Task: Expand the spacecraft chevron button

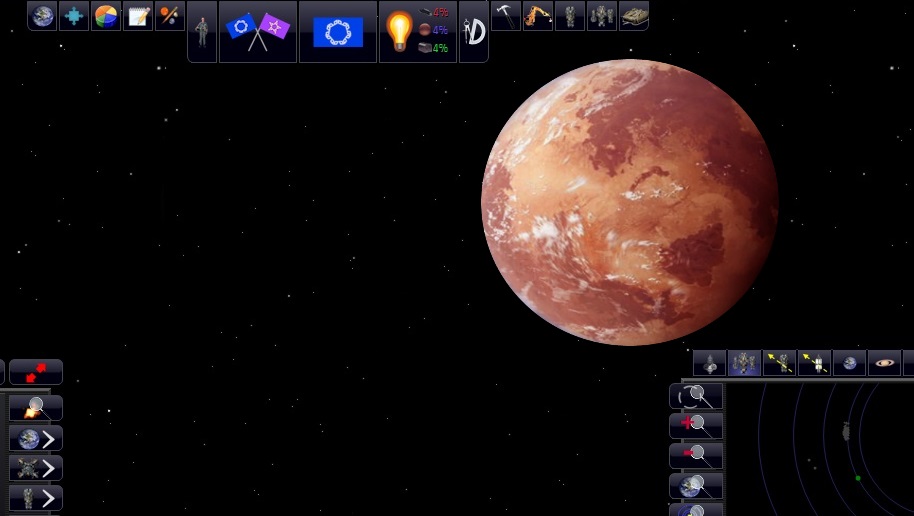Action: coord(36,499)
